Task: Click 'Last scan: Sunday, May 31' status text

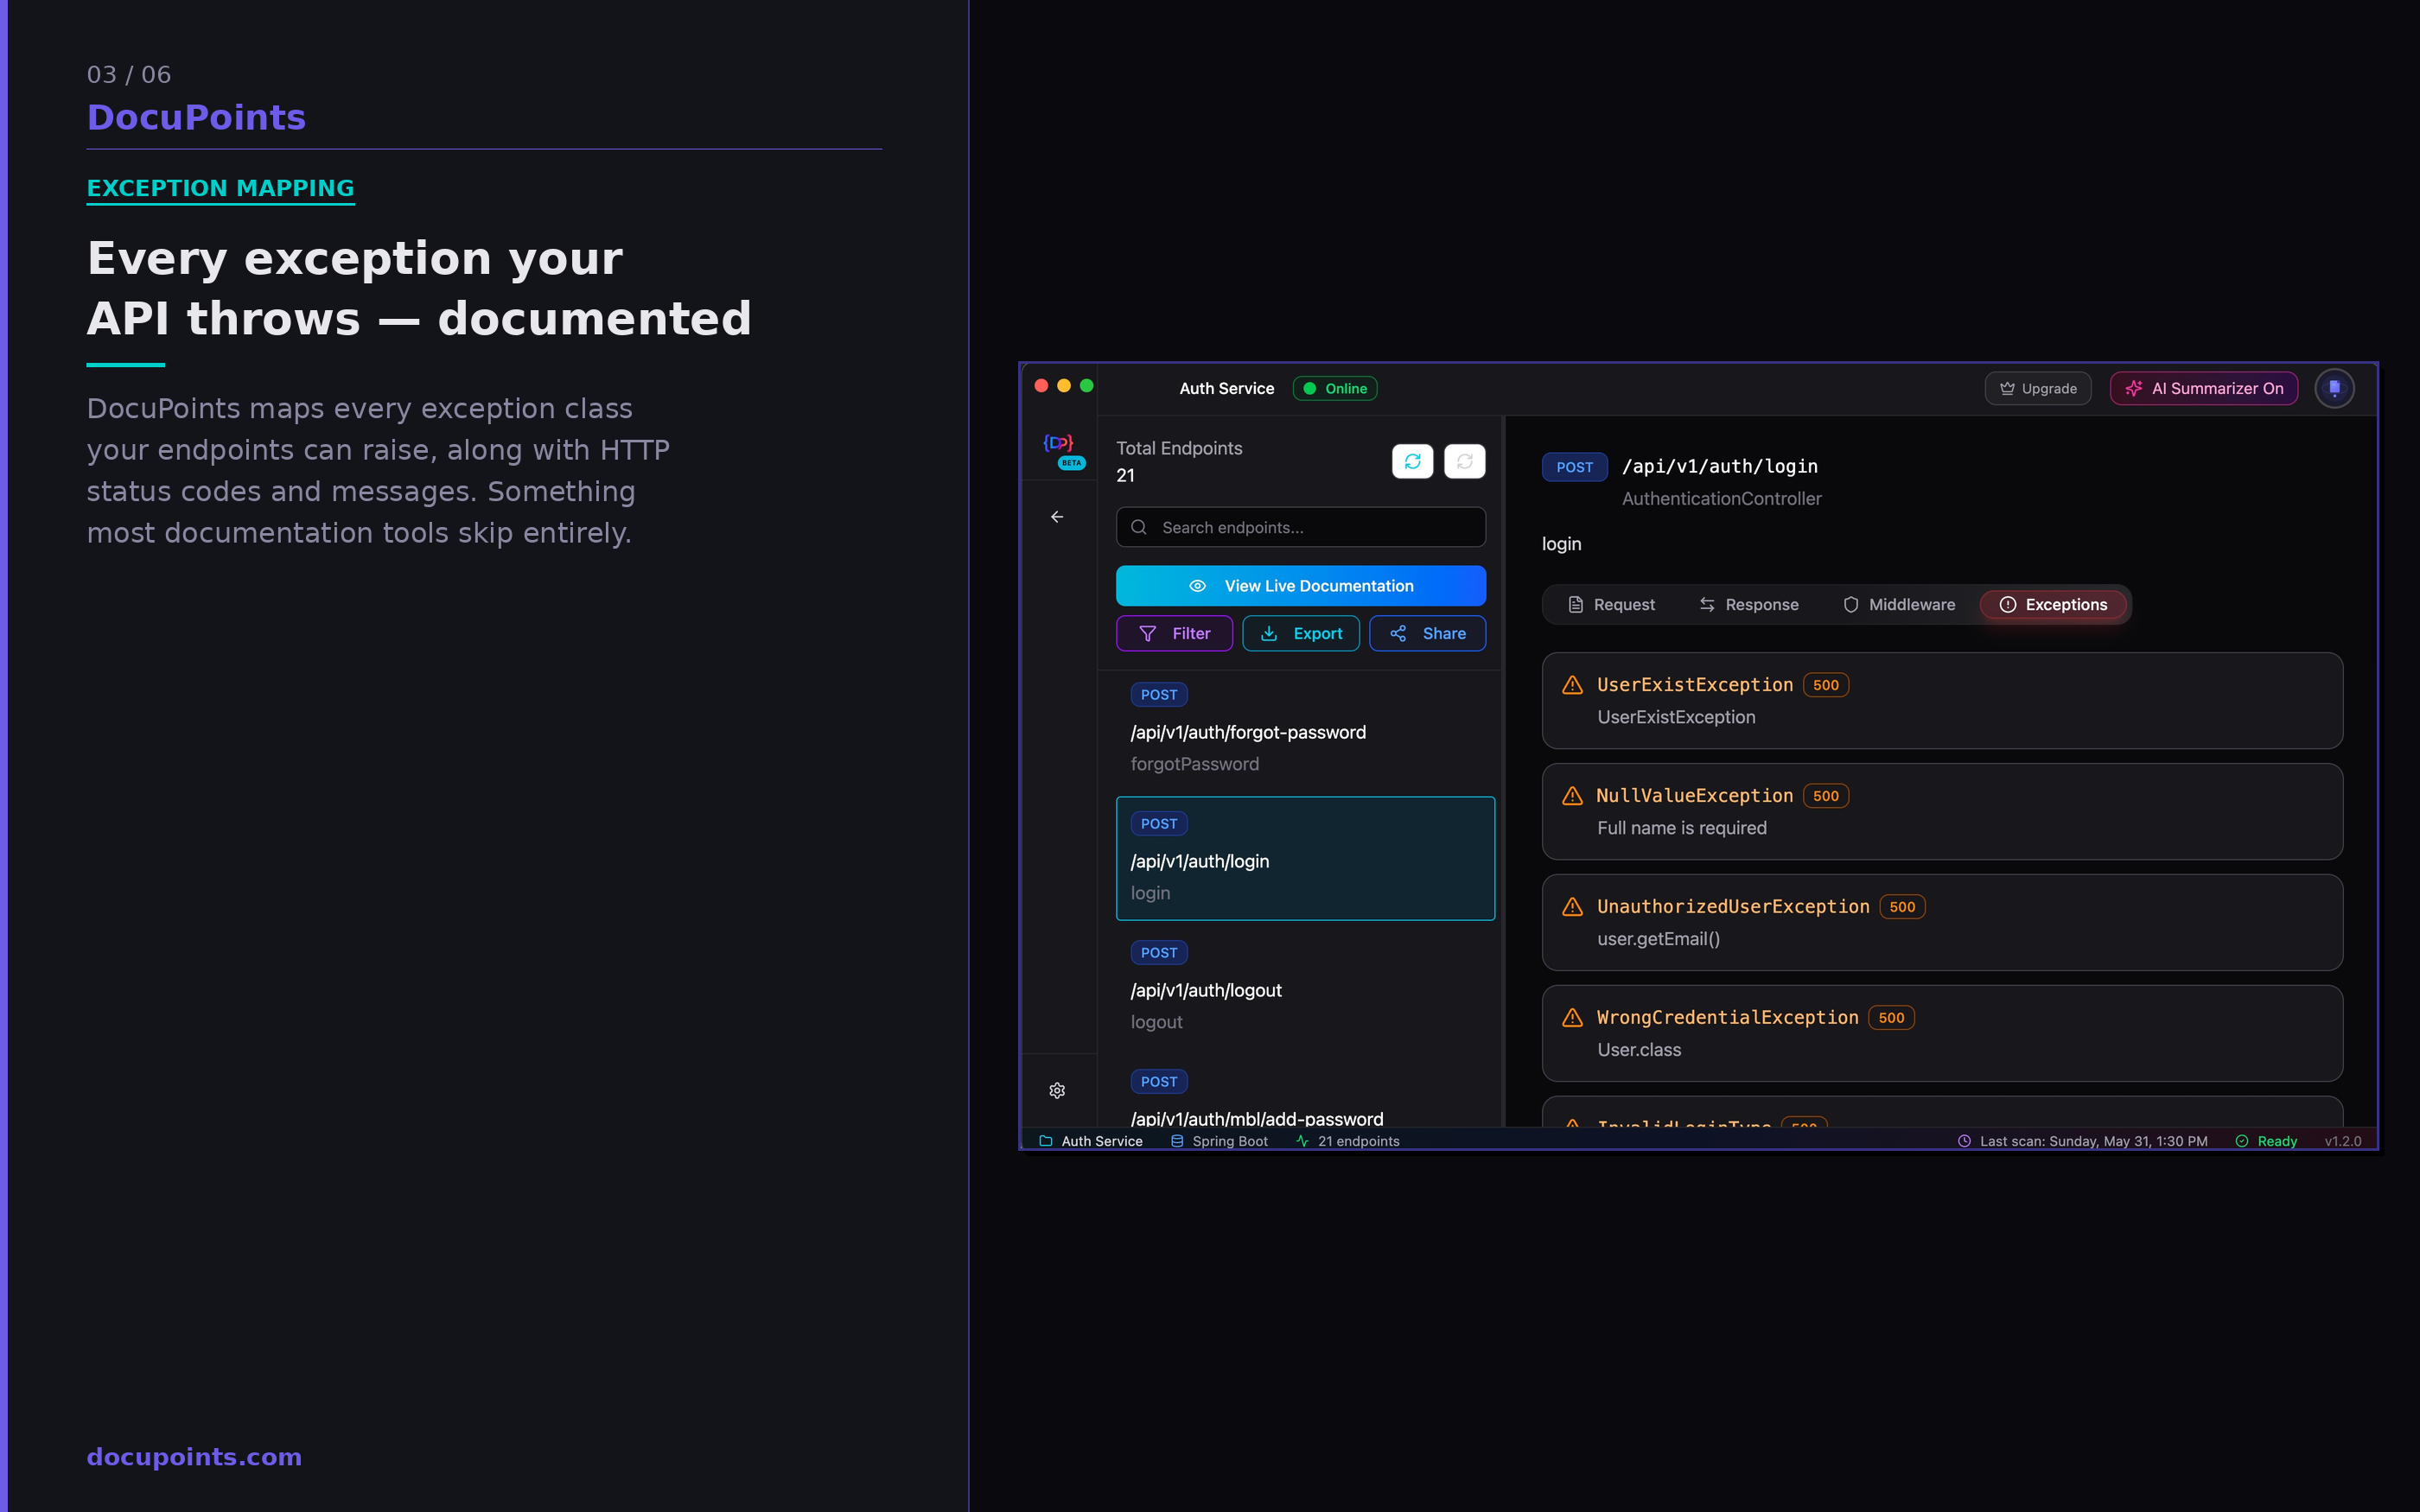Action: [x=2093, y=1141]
